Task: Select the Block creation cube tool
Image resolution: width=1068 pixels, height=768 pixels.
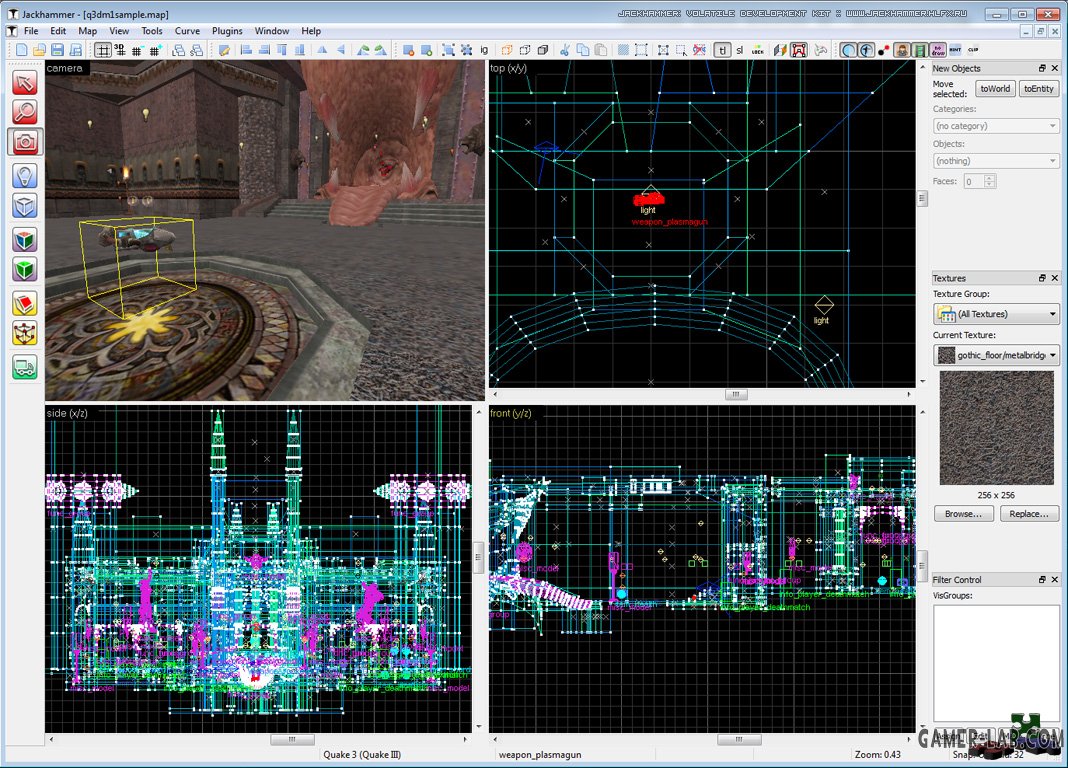Action: point(25,206)
